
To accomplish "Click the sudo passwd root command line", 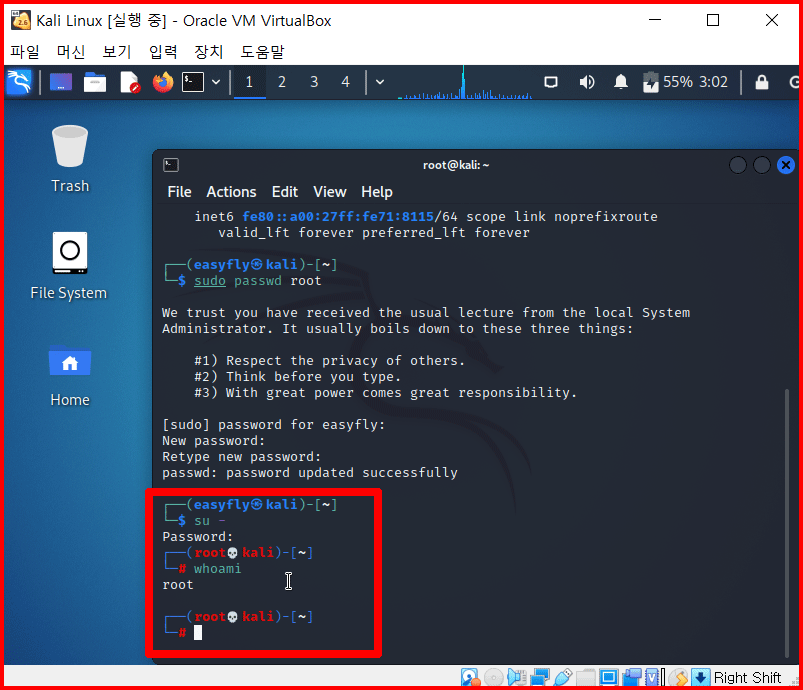I will coord(258,281).
